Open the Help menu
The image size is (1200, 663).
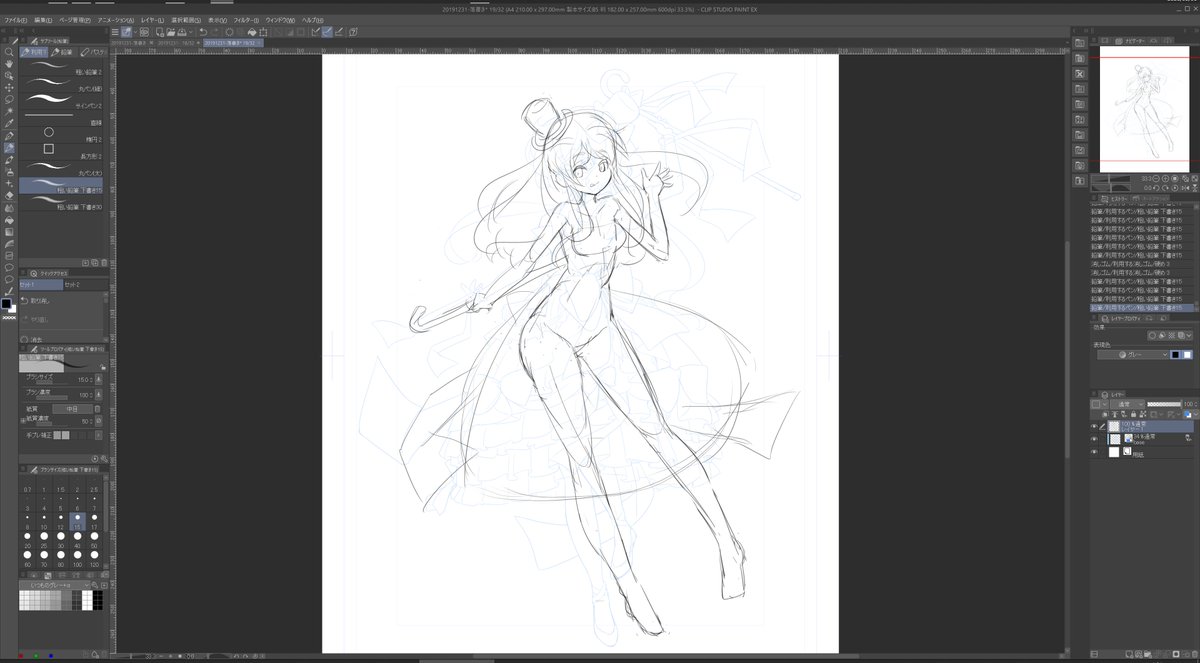[x=311, y=20]
